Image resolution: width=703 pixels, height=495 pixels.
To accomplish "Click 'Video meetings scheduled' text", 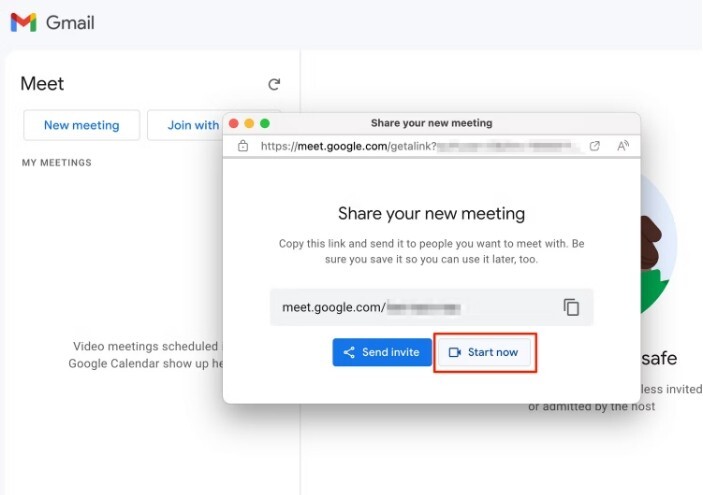I will point(145,355).
